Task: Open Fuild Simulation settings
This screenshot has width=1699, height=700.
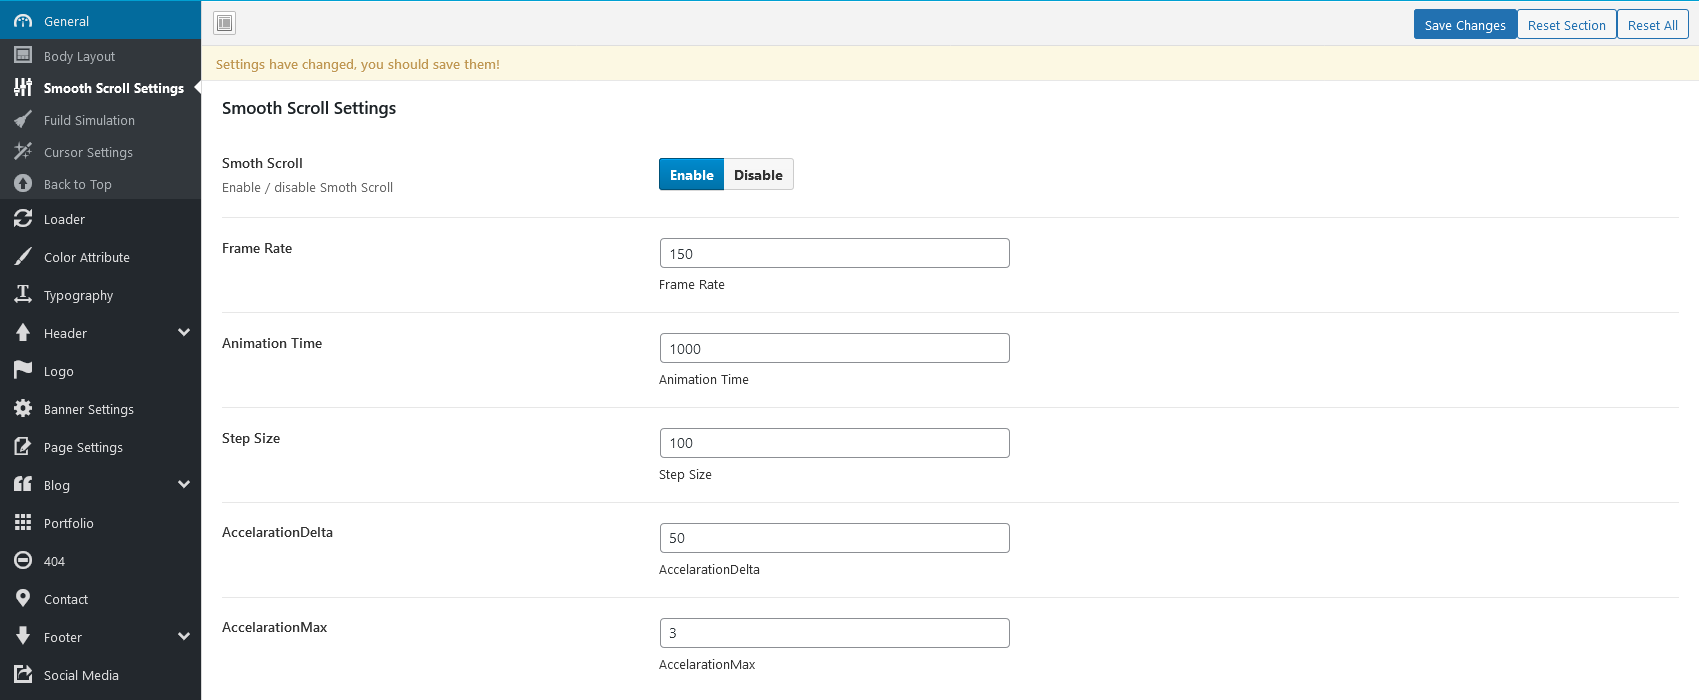Action: pos(100,120)
